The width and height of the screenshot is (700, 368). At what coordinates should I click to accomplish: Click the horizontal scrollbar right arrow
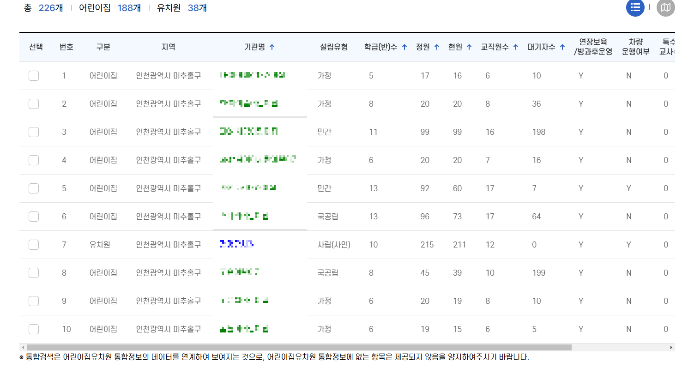pyautogui.click(x=671, y=347)
